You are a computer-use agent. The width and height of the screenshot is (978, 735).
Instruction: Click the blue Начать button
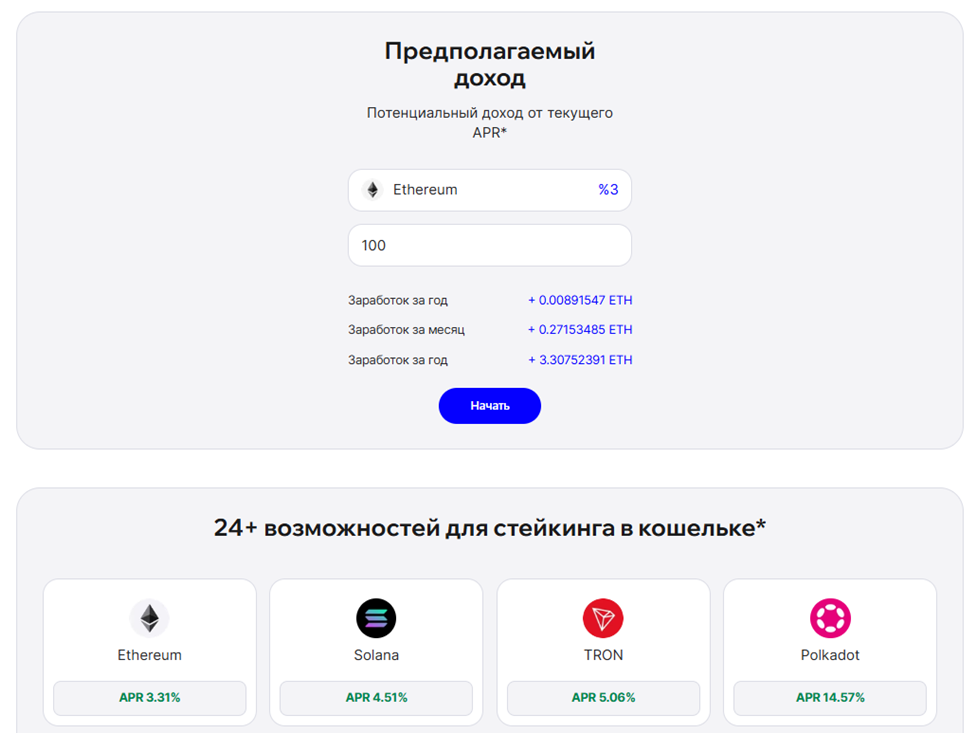pos(490,406)
